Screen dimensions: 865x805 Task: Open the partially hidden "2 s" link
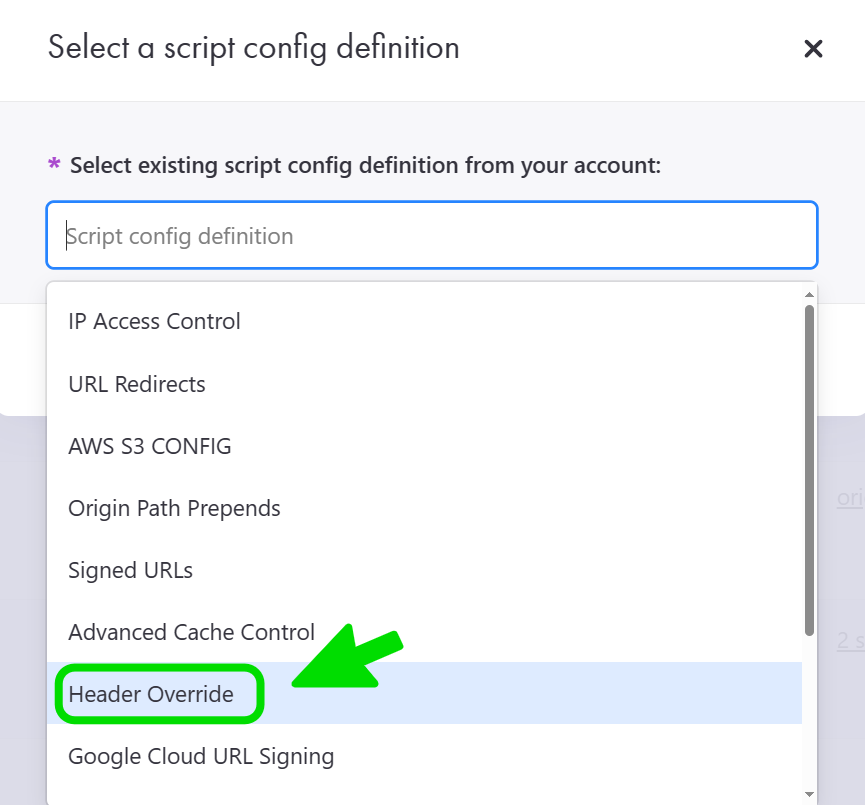pos(850,640)
